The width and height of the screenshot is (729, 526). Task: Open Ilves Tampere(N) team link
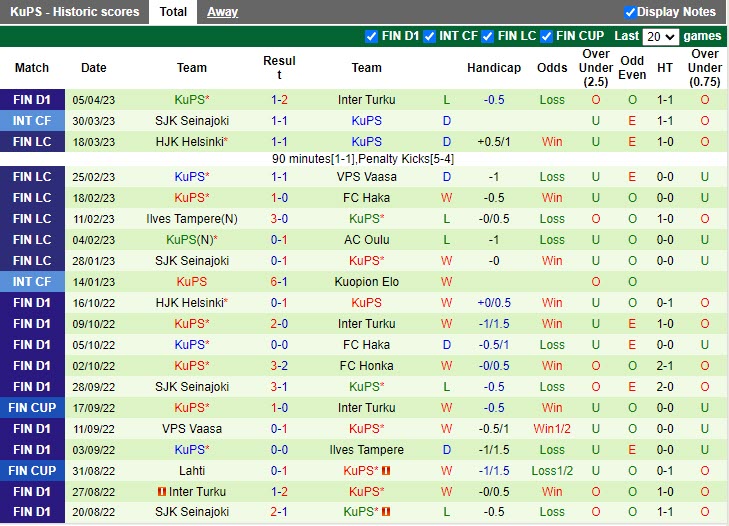192,219
